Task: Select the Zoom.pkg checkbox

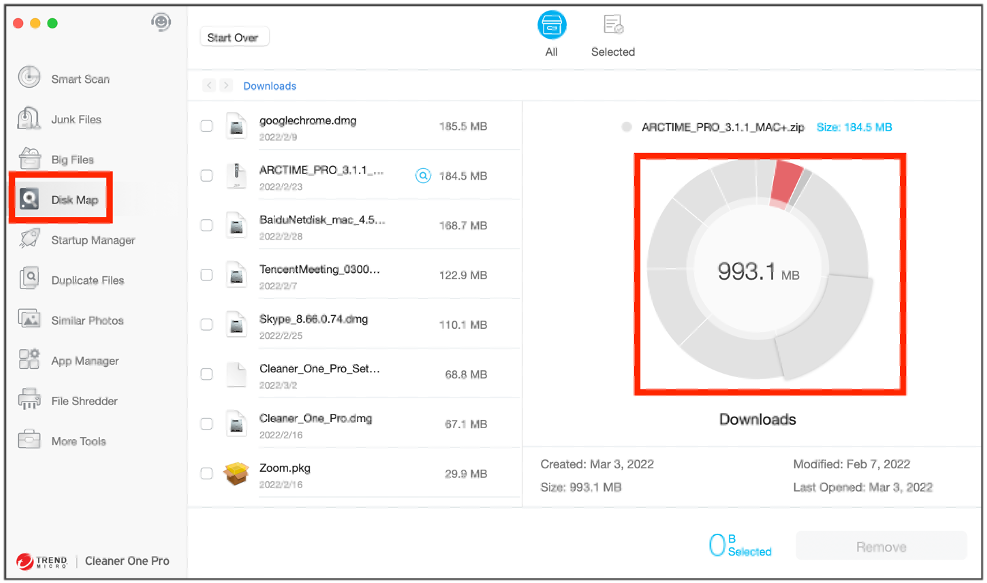Action: coord(206,474)
